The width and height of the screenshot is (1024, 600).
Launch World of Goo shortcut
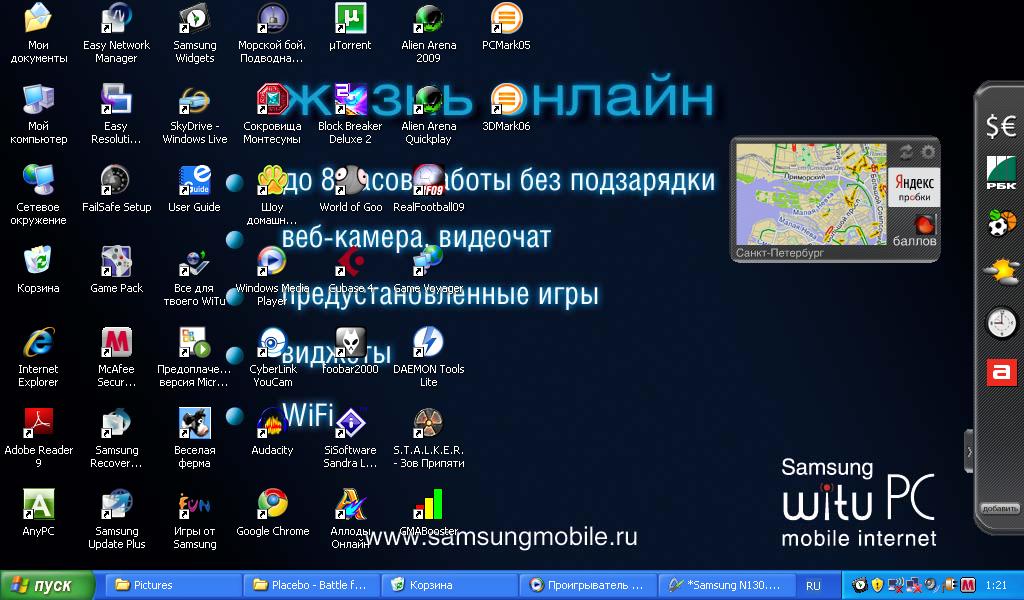[x=350, y=180]
